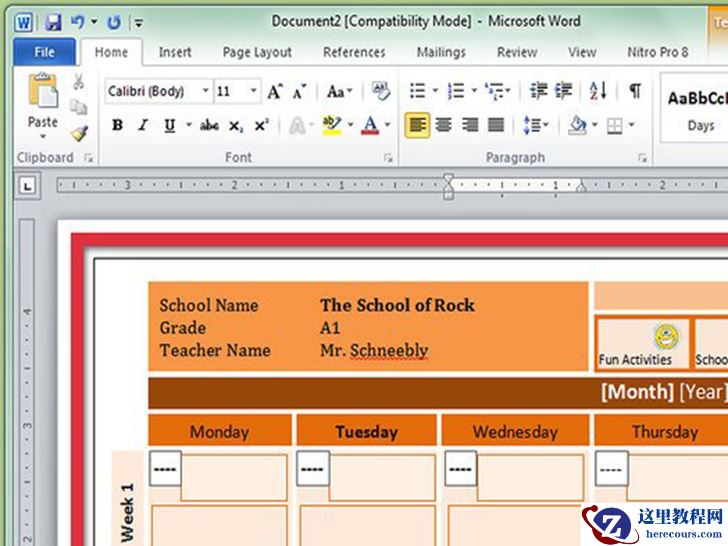Apply text effects with the glowing A icon
Viewport: 728px width, 546px height.
coord(297,125)
